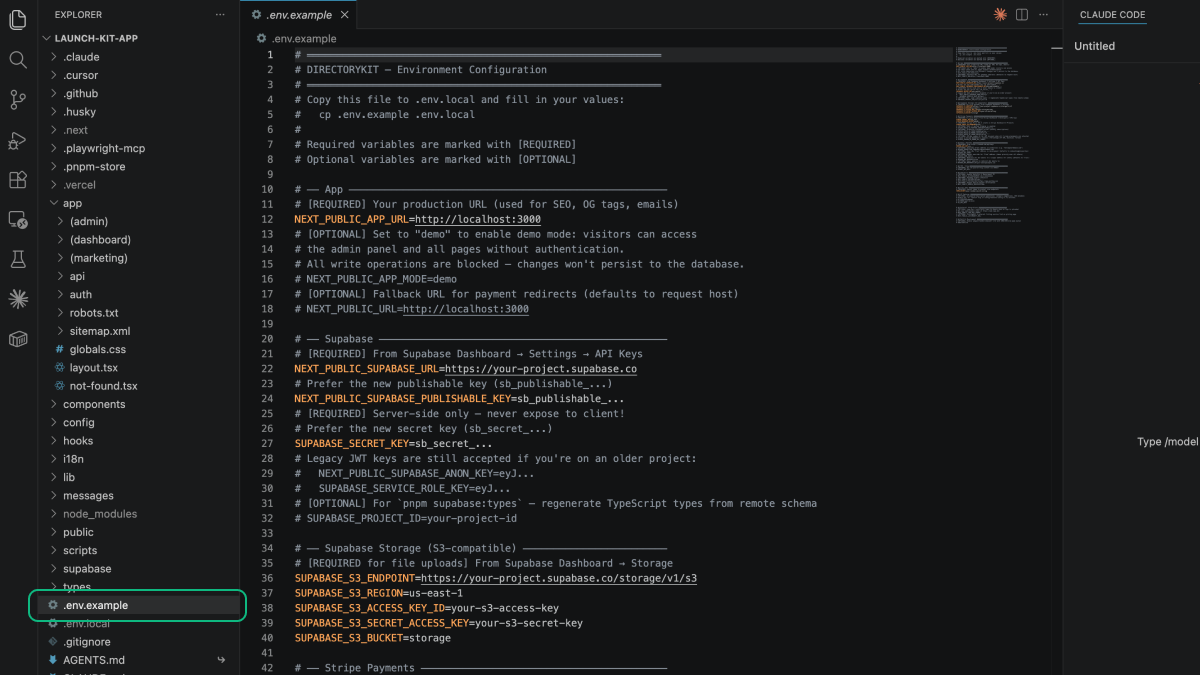Viewport: 1200px width, 675px height.
Task: Open globals.css from the file tree
Action: tap(97, 349)
